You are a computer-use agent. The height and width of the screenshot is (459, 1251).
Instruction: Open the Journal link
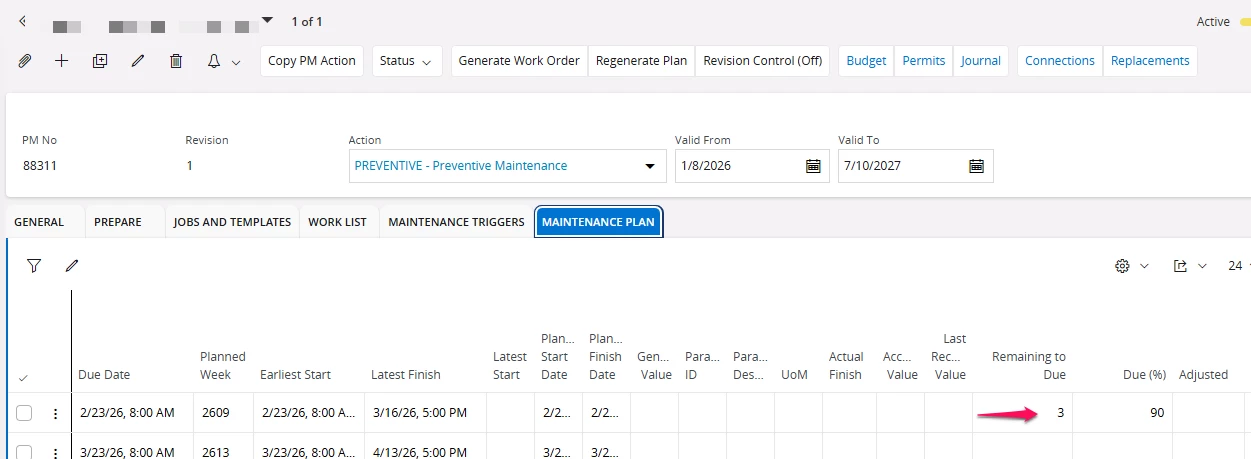tap(981, 61)
